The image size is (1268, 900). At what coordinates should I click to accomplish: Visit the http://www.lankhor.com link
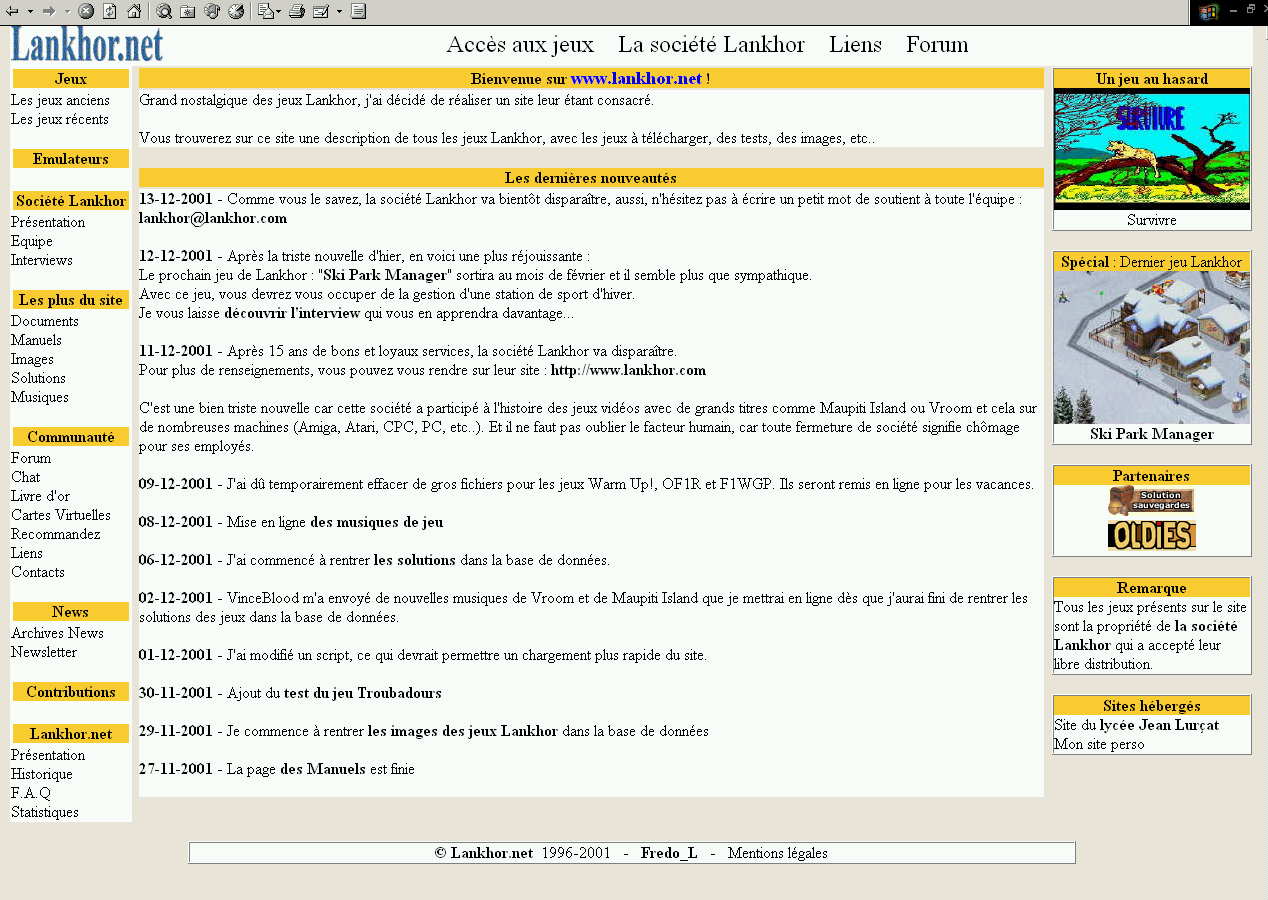click(x=628, y=370)
